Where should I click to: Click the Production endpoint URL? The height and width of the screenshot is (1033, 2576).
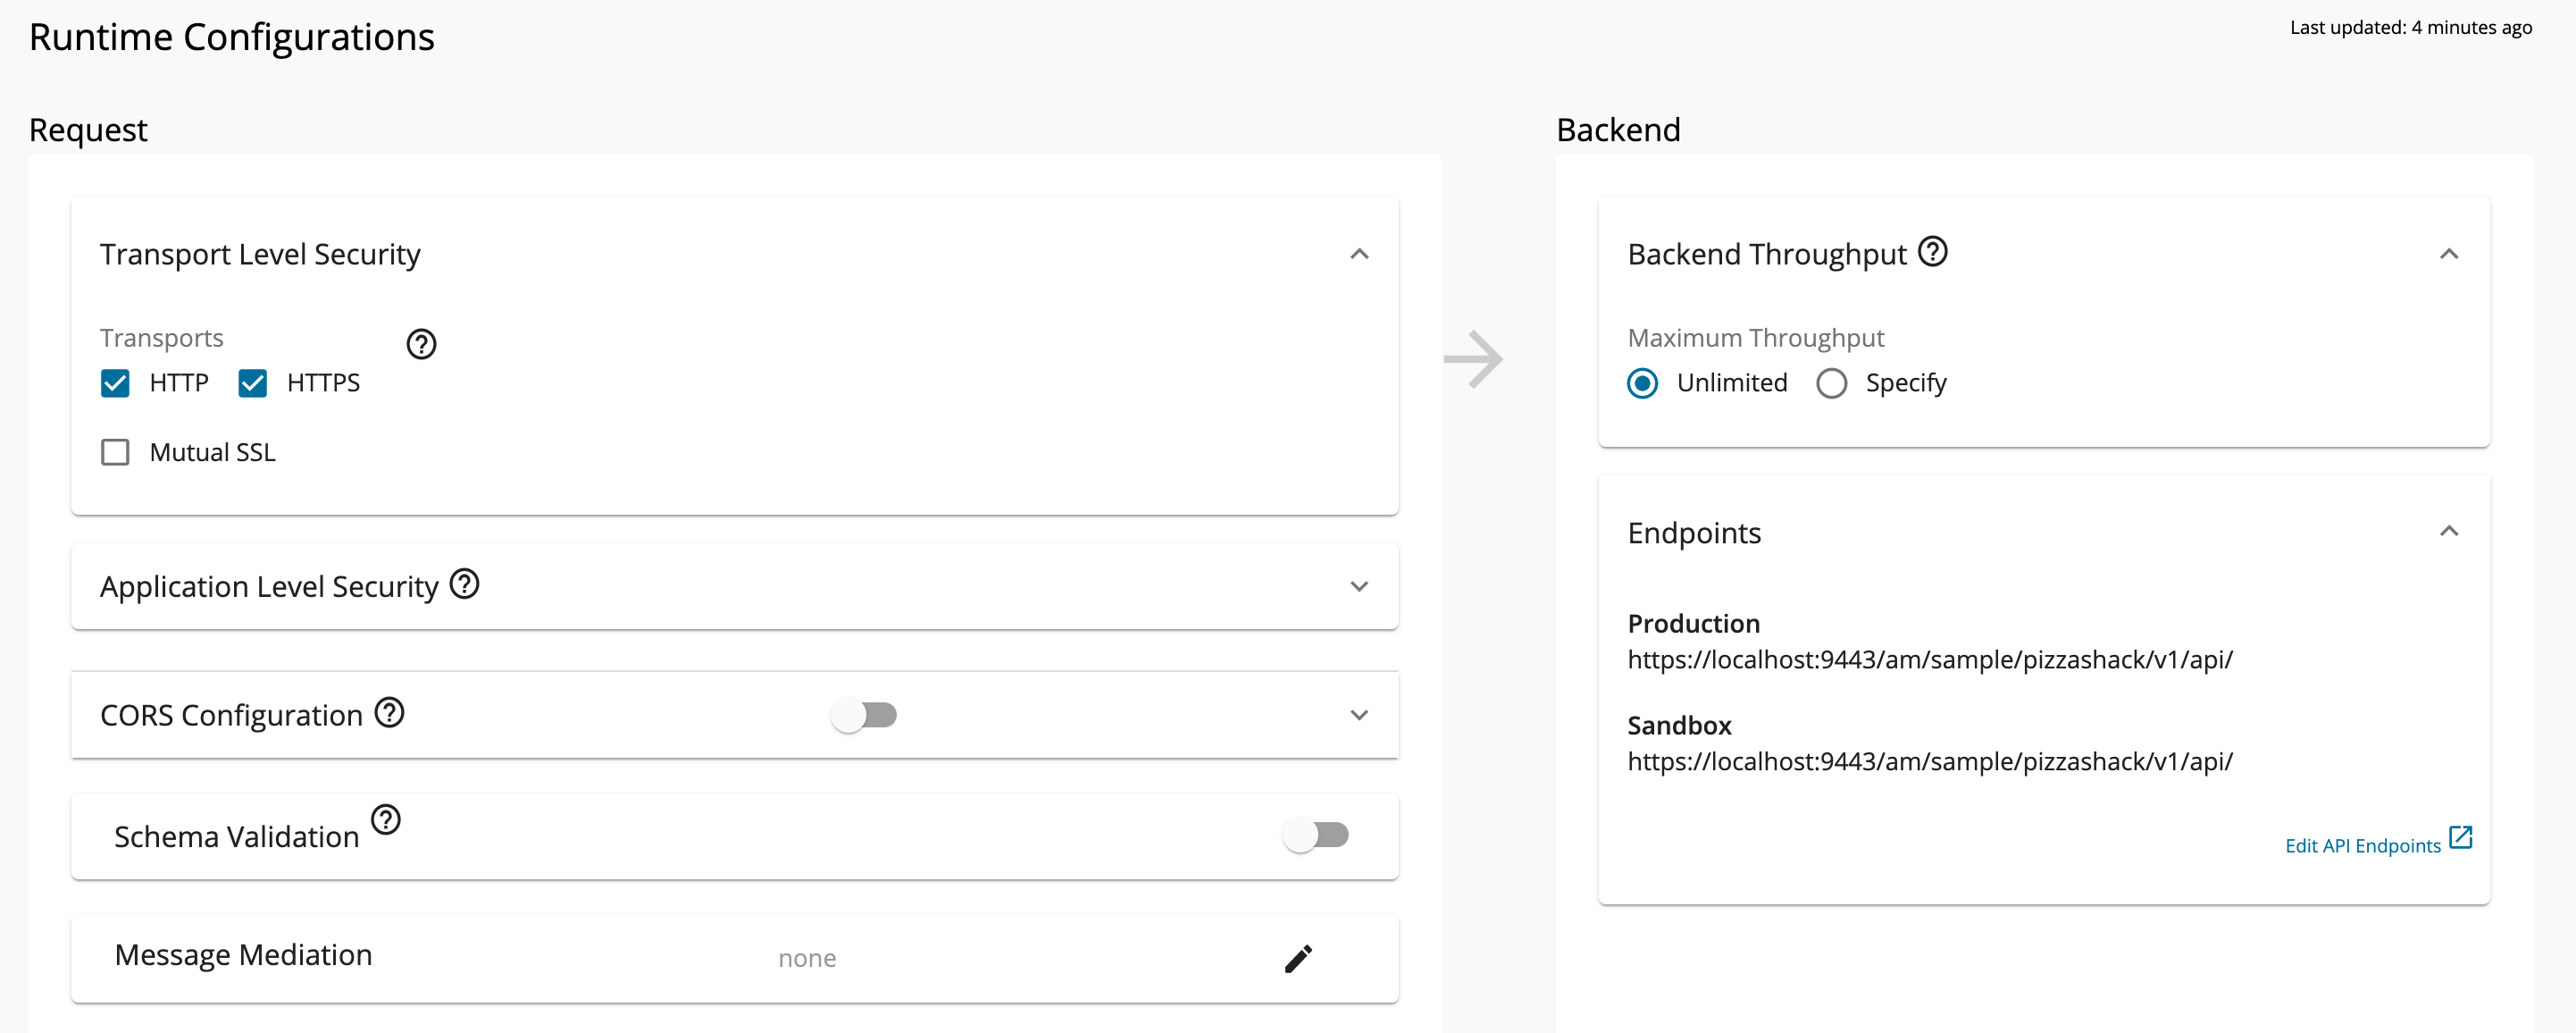[1929, 660]
